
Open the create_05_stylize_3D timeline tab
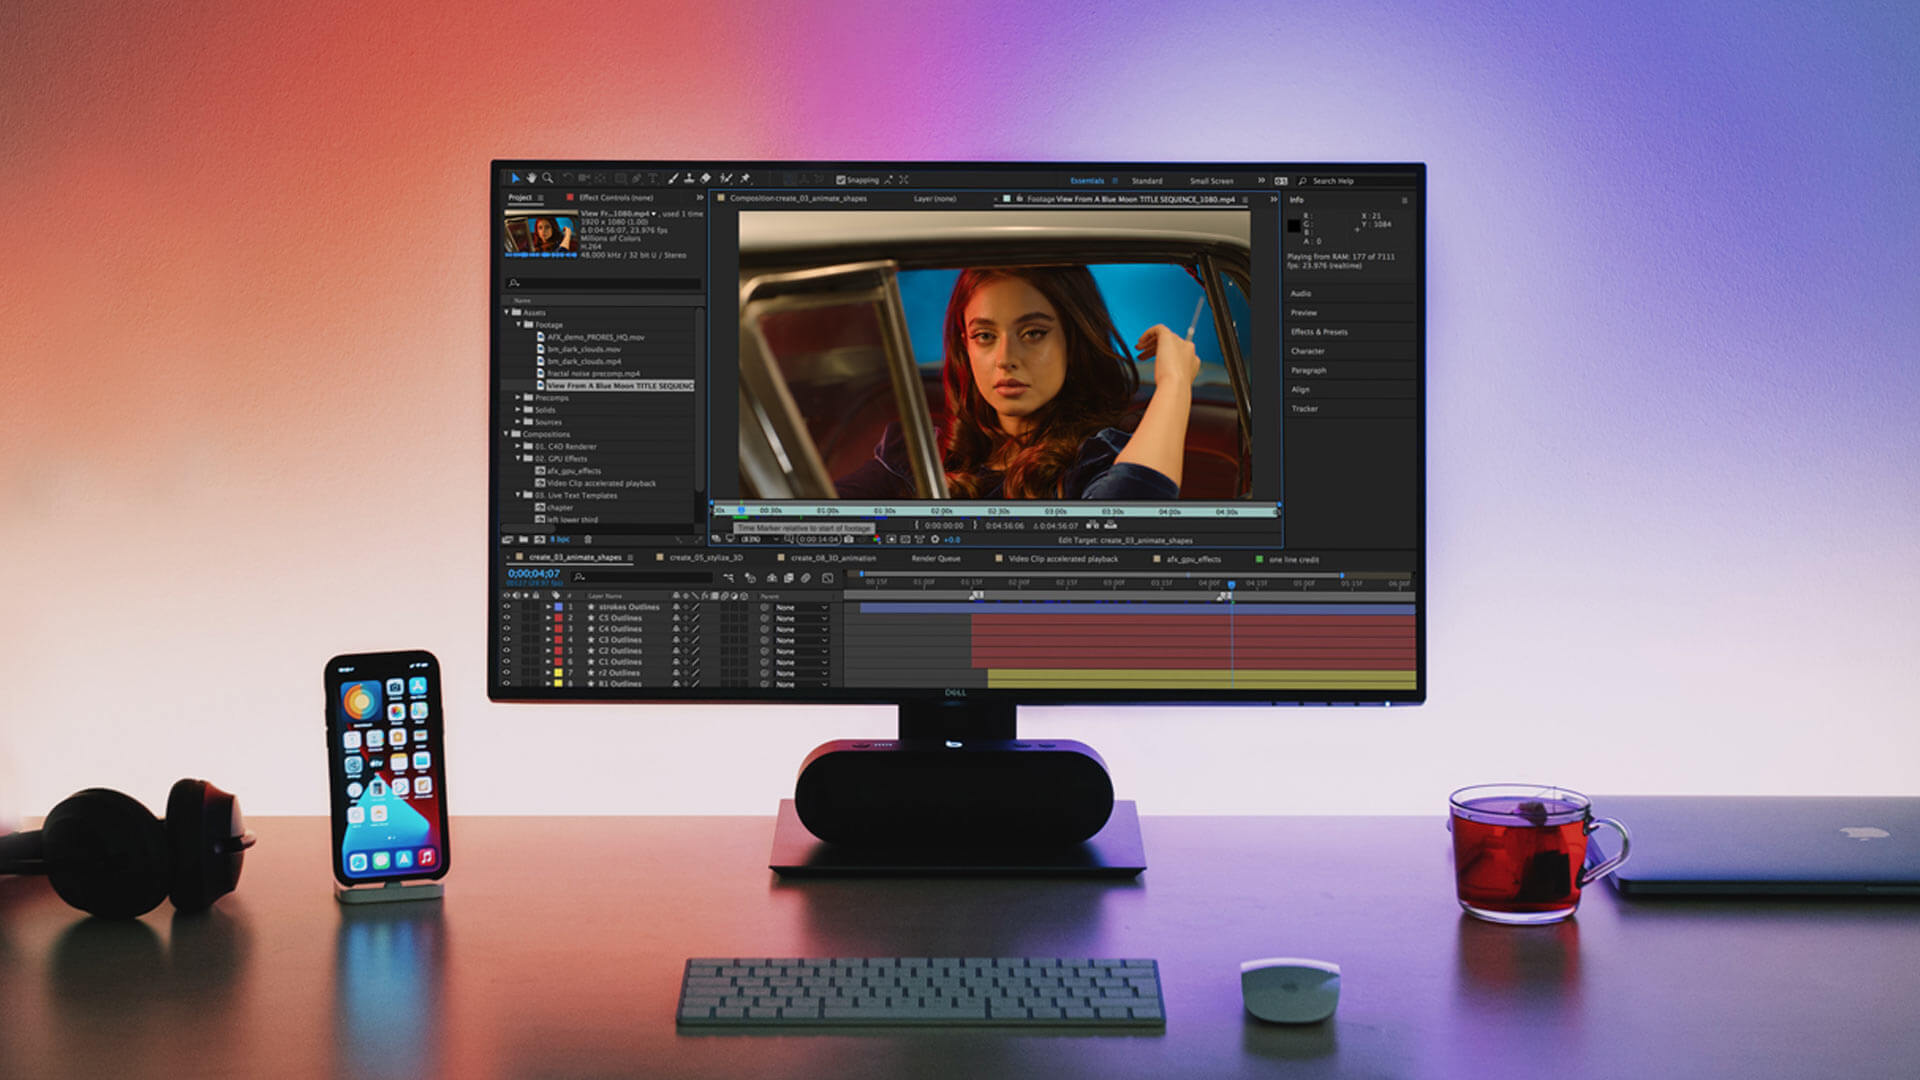[x=706, y=558]
